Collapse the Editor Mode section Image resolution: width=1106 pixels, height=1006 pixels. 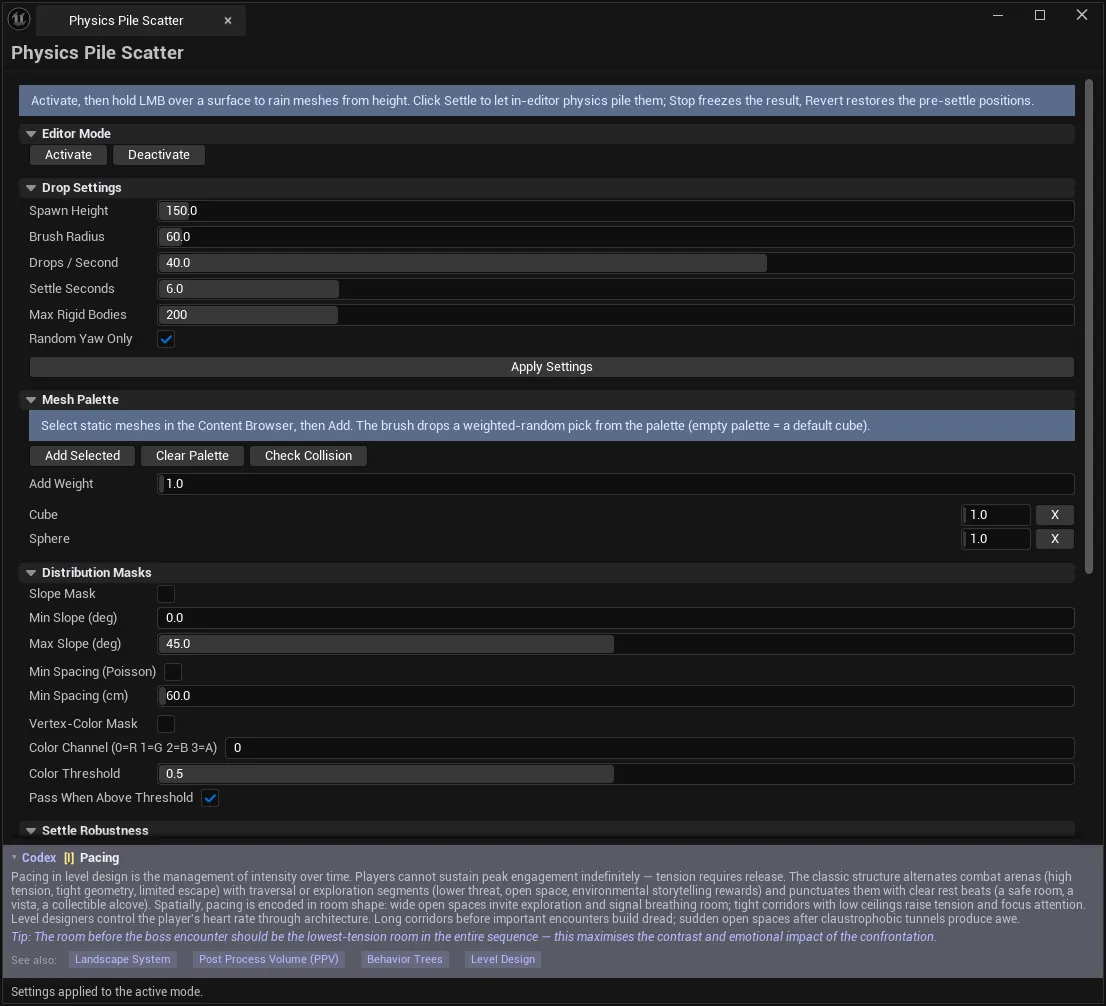coord(31,133)
